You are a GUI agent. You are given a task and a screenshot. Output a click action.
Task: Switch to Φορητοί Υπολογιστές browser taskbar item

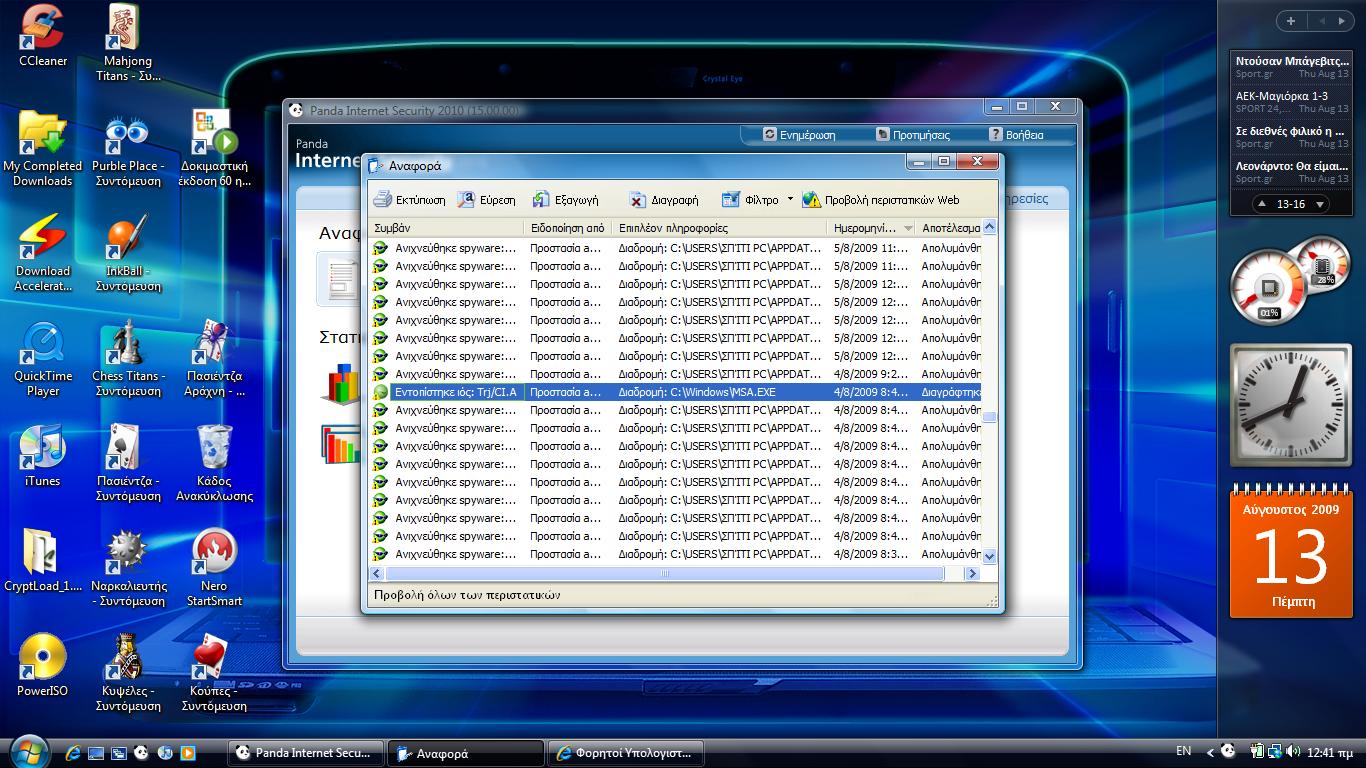(626, 753)
